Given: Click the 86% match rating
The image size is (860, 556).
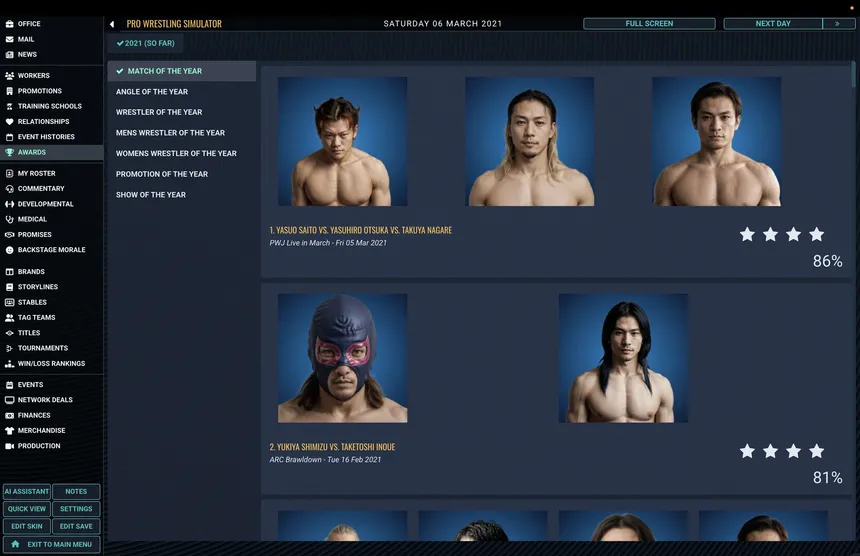Looking at the screenshot, I should tap(828, 261).
